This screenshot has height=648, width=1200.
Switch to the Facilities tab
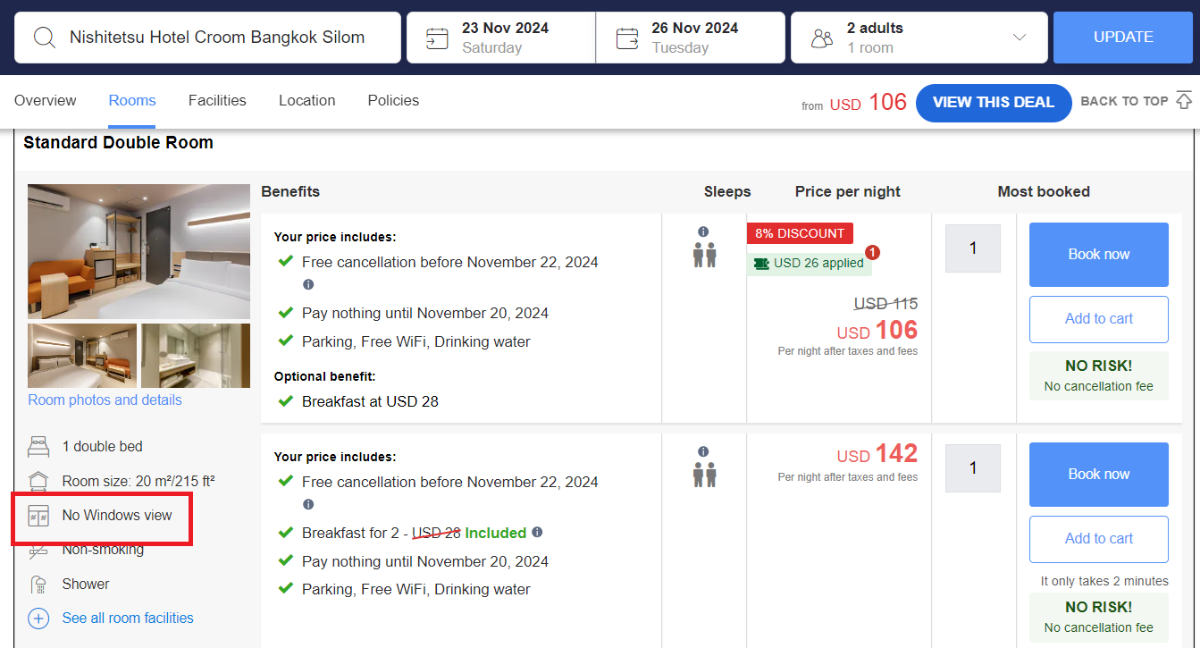217,100
